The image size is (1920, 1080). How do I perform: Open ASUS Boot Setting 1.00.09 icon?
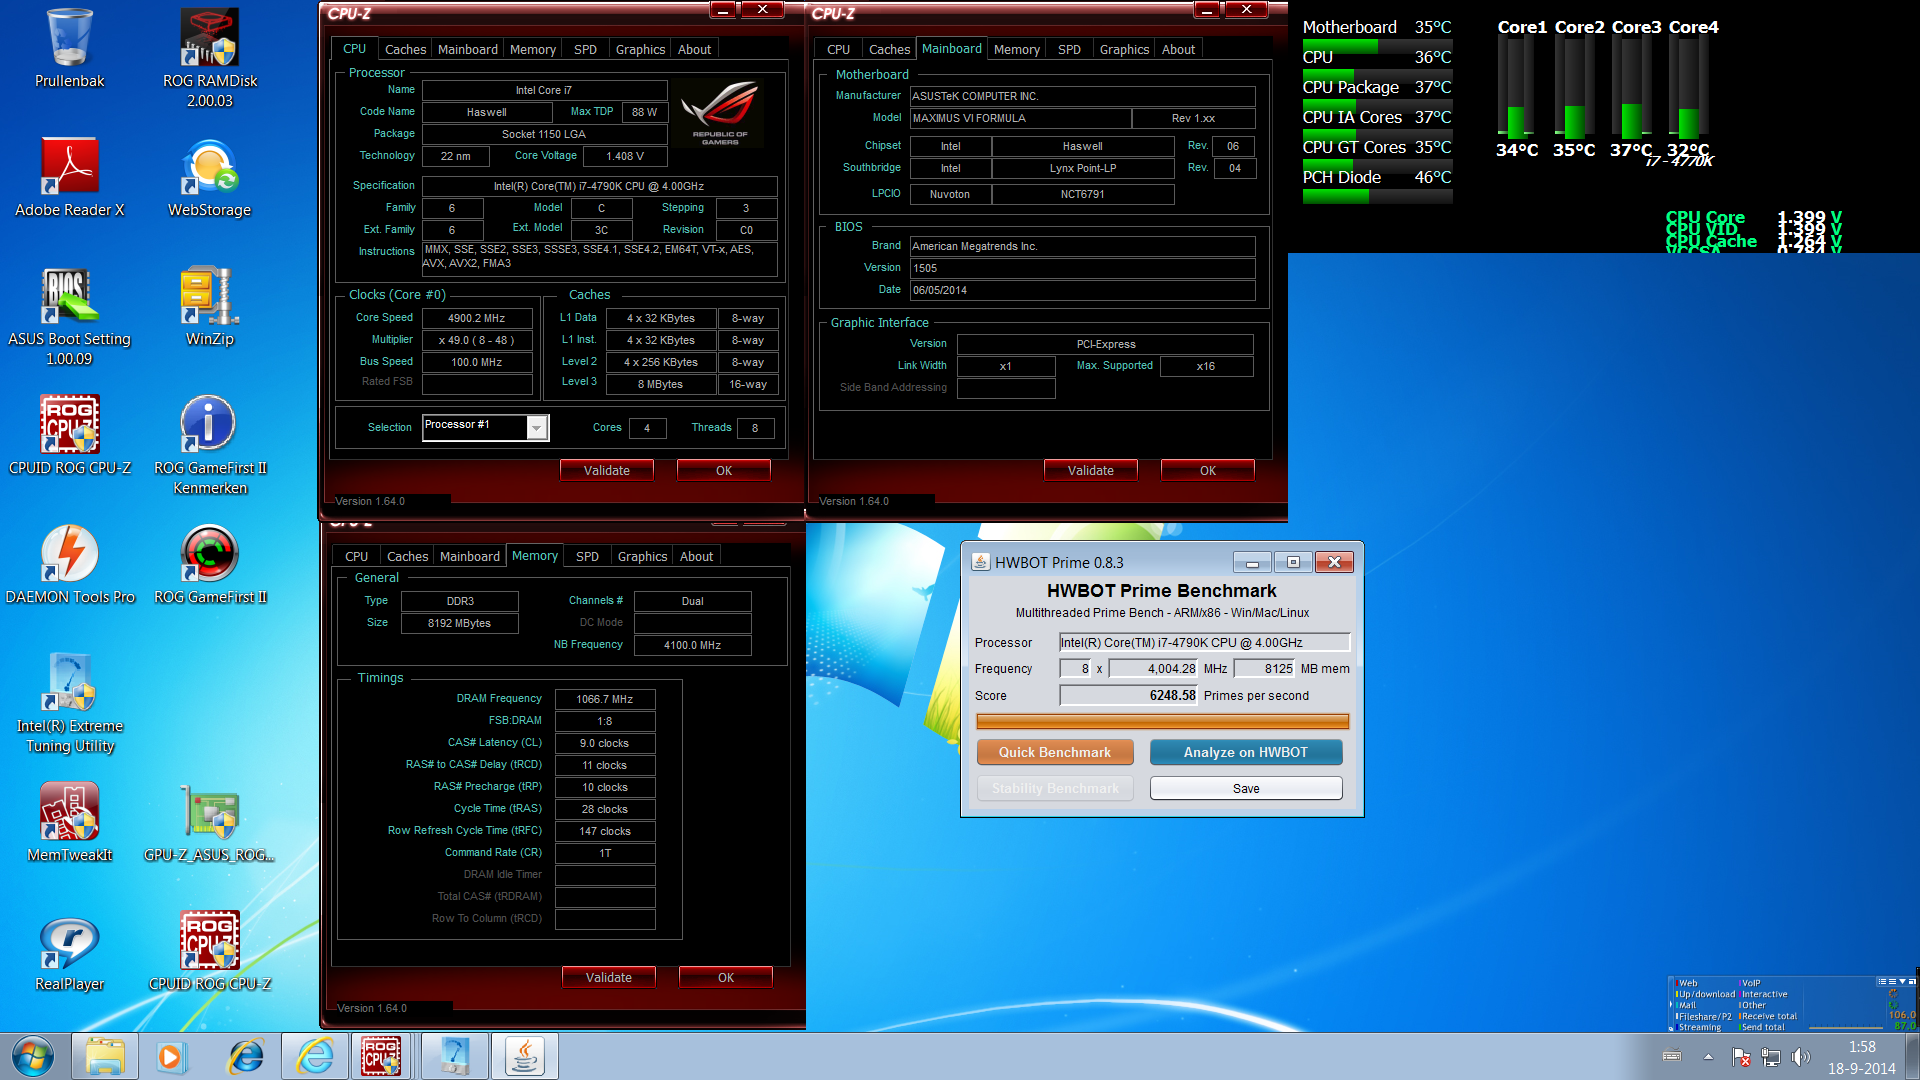69,316
